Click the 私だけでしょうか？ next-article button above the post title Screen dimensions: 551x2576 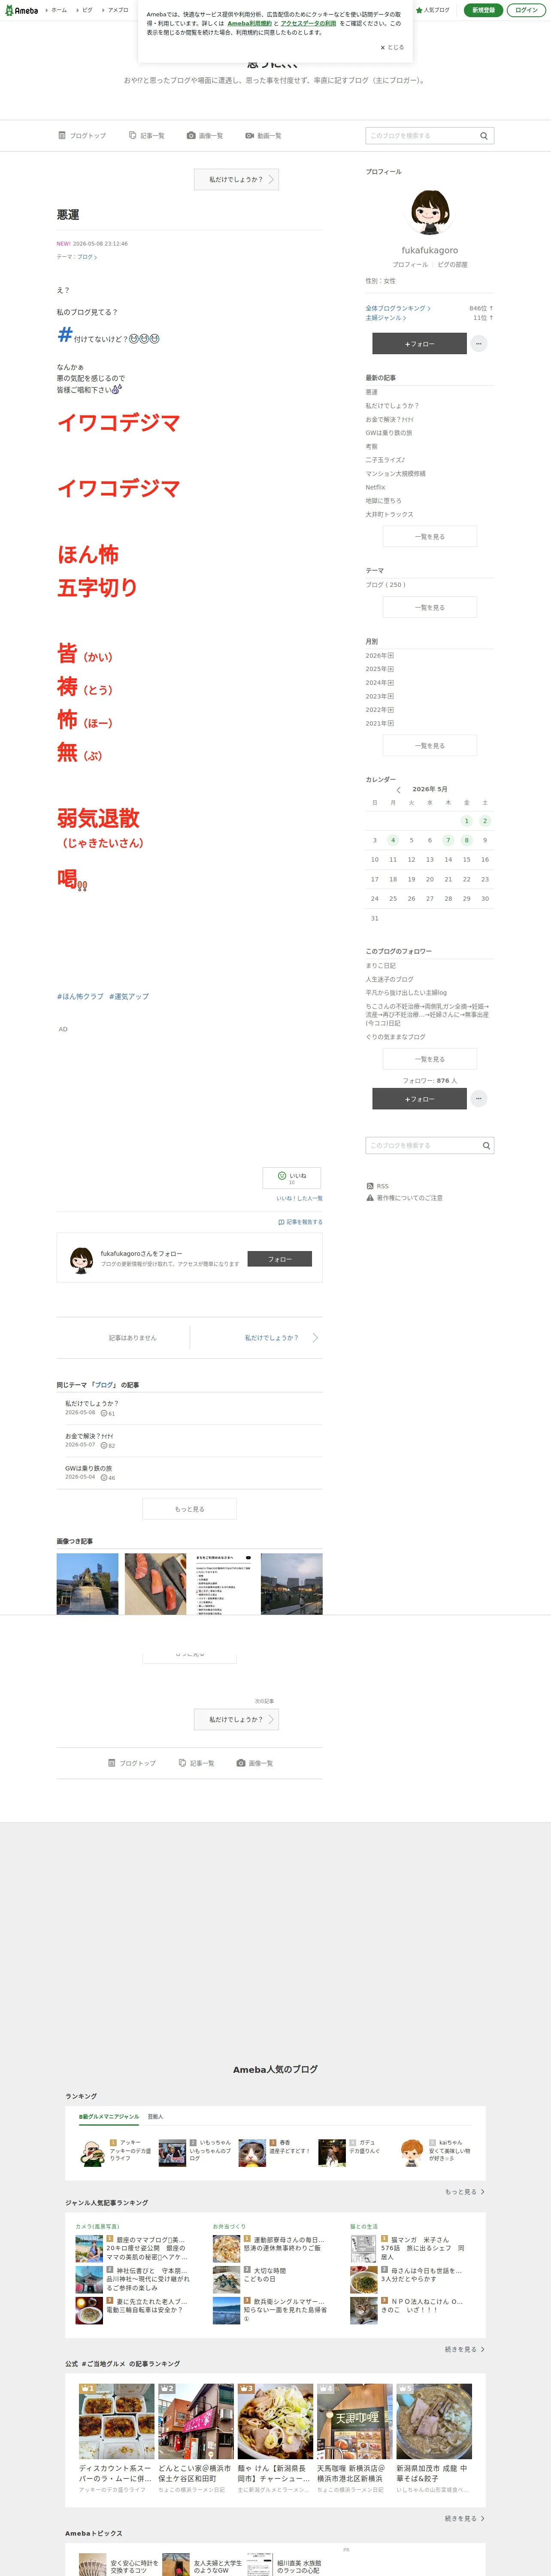click(x=236, y=180)
